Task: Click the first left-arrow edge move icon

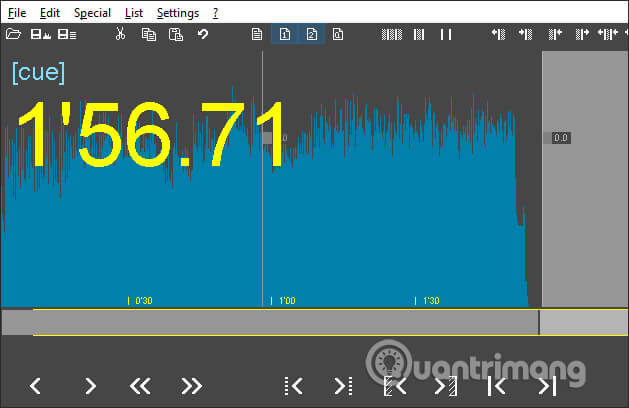Action: tap(499, 35)
